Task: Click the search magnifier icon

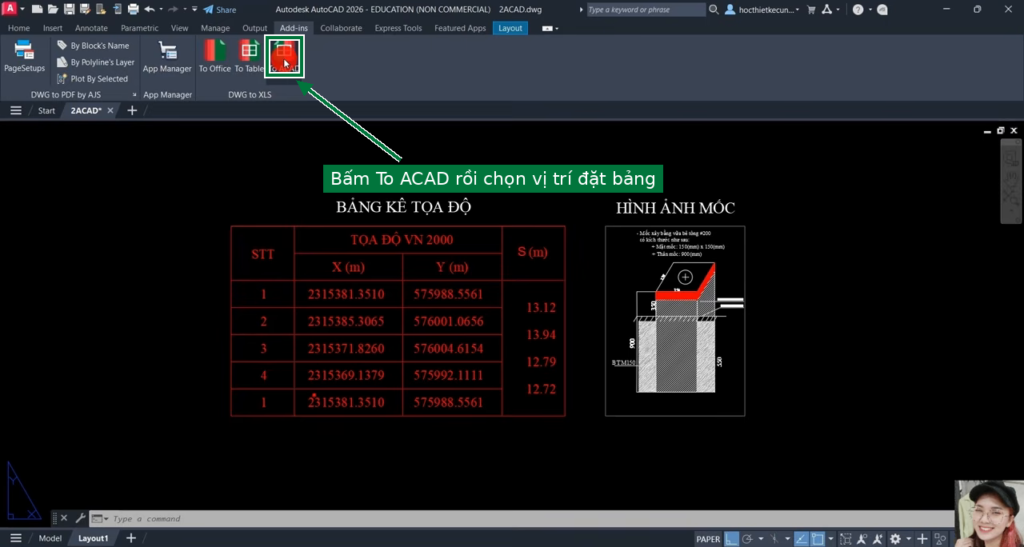Action: click(714, 9)
